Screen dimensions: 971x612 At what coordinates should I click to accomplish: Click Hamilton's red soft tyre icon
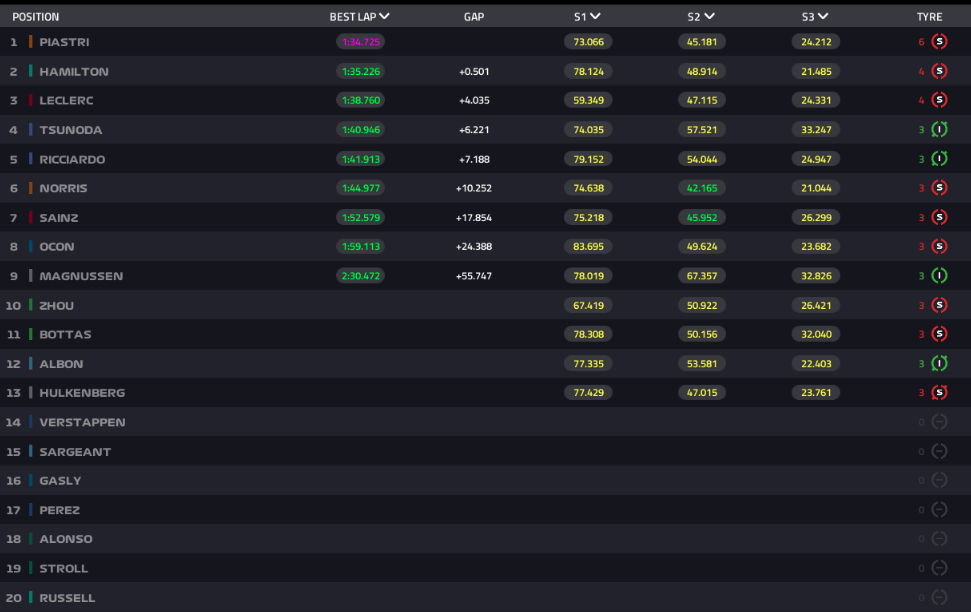(939, 71)
